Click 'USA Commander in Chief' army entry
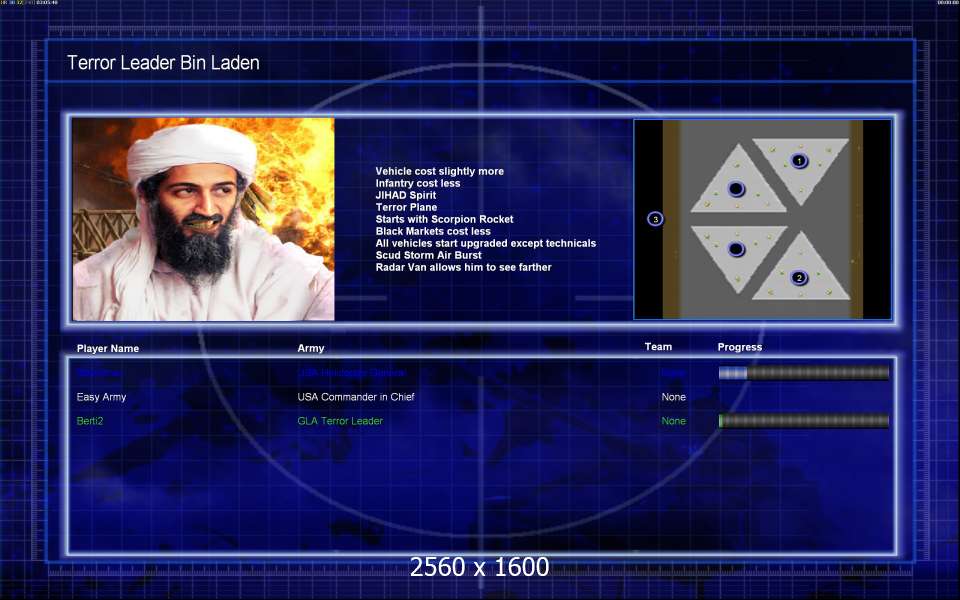 (356, 397)
